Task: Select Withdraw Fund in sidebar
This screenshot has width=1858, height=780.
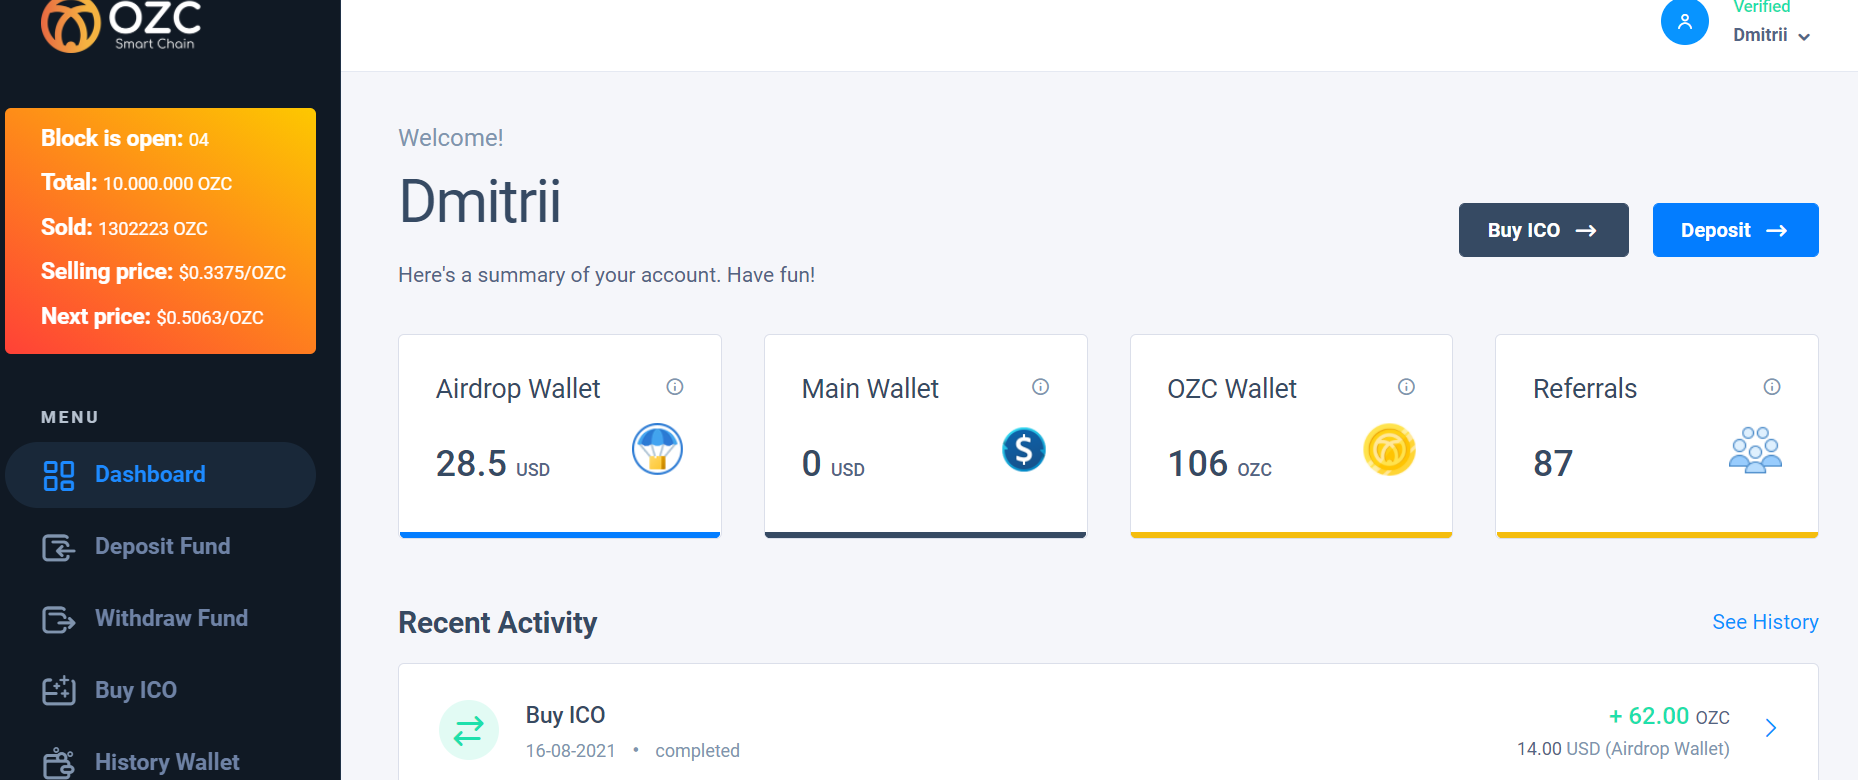Action: pos(160,619)
